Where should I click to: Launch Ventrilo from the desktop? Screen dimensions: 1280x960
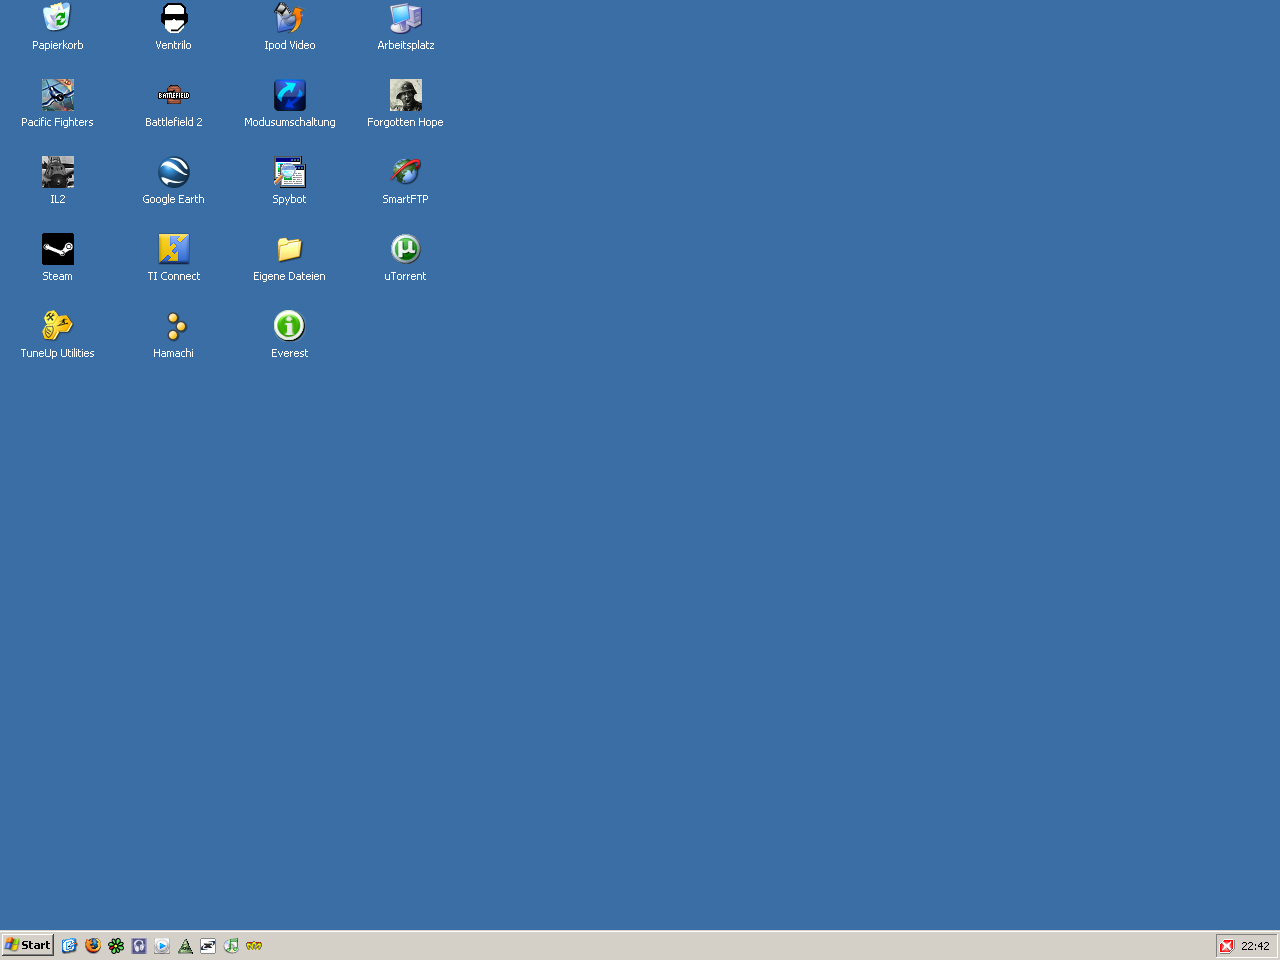[174, 18]
